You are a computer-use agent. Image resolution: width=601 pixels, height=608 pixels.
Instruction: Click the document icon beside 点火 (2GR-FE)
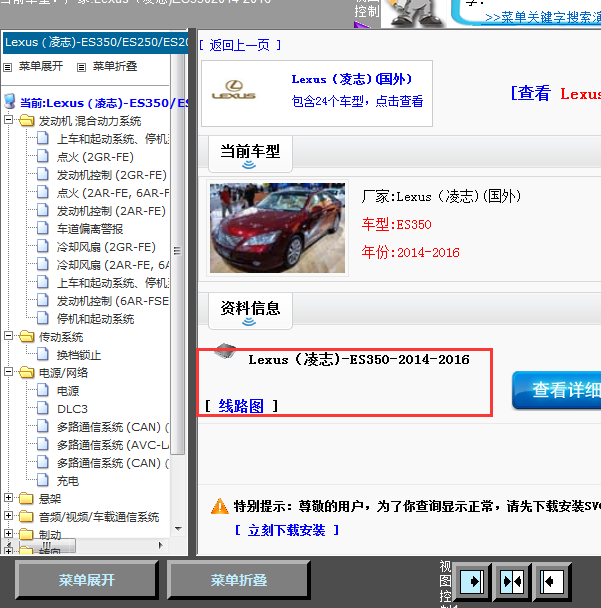[43, 156]
